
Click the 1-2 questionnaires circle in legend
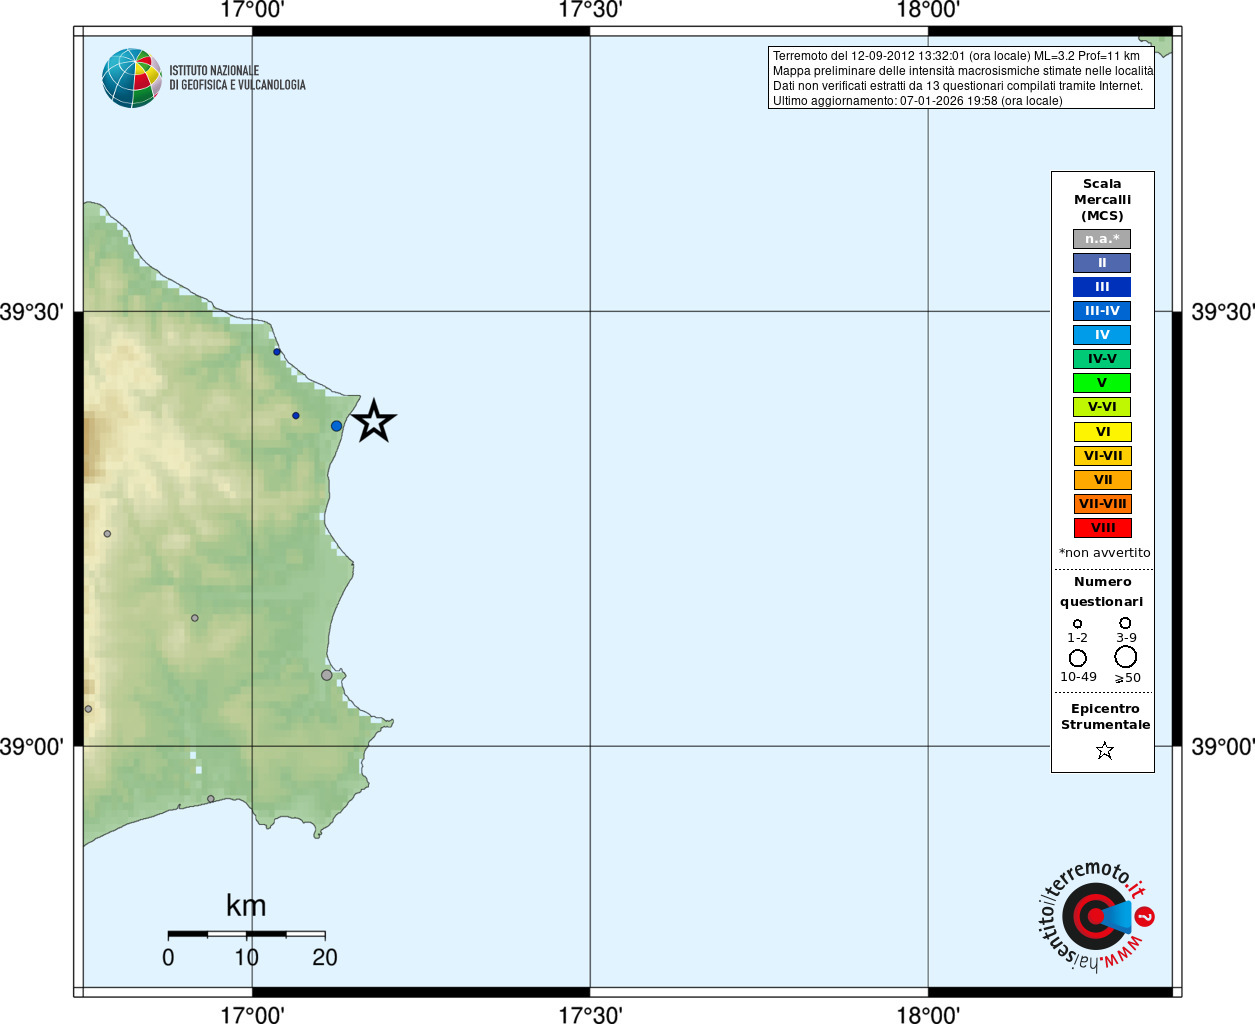point(1077,624)
